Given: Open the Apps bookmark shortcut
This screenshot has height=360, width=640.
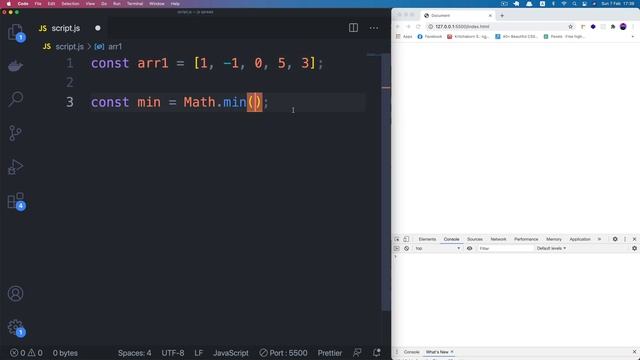Looking at the screenshot, I should (x=404, y=36).
